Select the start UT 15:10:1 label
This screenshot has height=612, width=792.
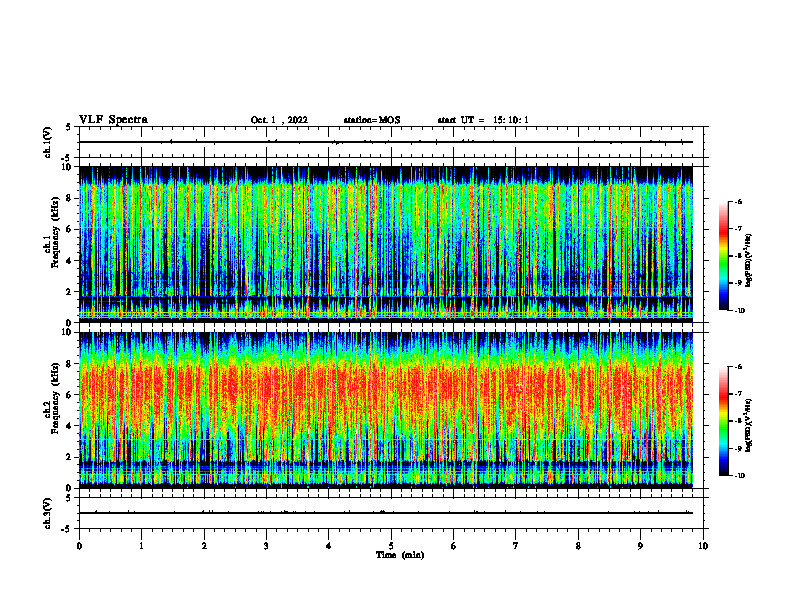483,120
